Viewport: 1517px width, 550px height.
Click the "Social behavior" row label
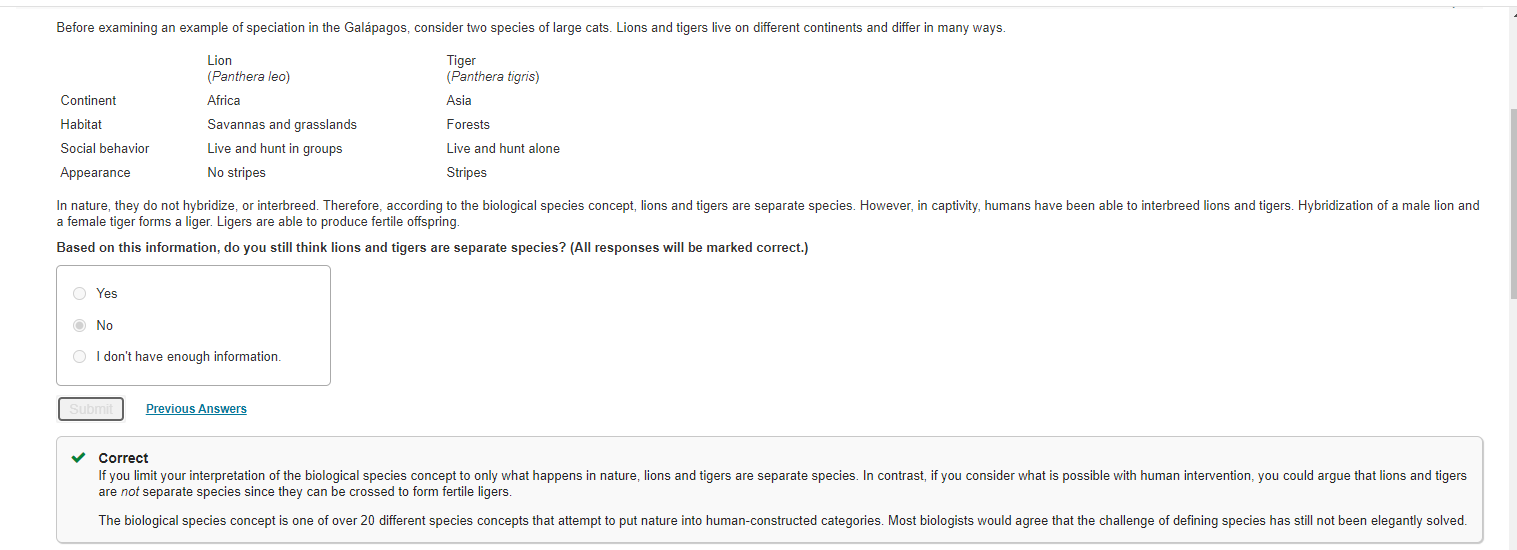pyautogui.click(x=105, y=149)
